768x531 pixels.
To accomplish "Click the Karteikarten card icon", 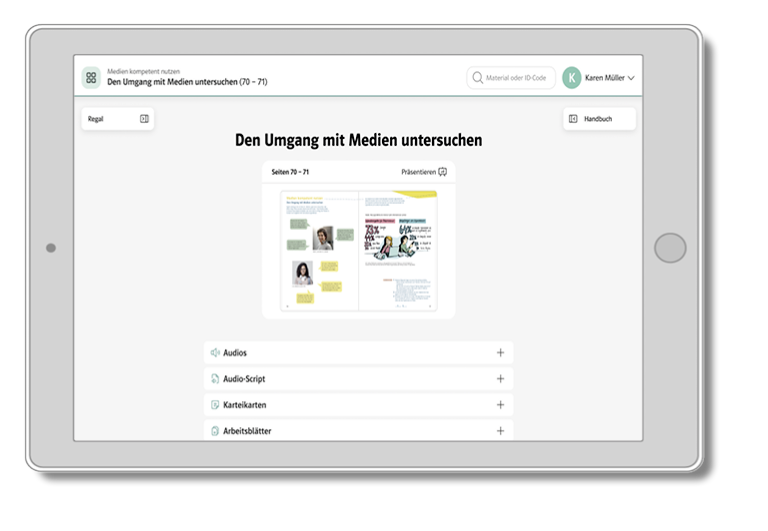I will coord(215,405).
